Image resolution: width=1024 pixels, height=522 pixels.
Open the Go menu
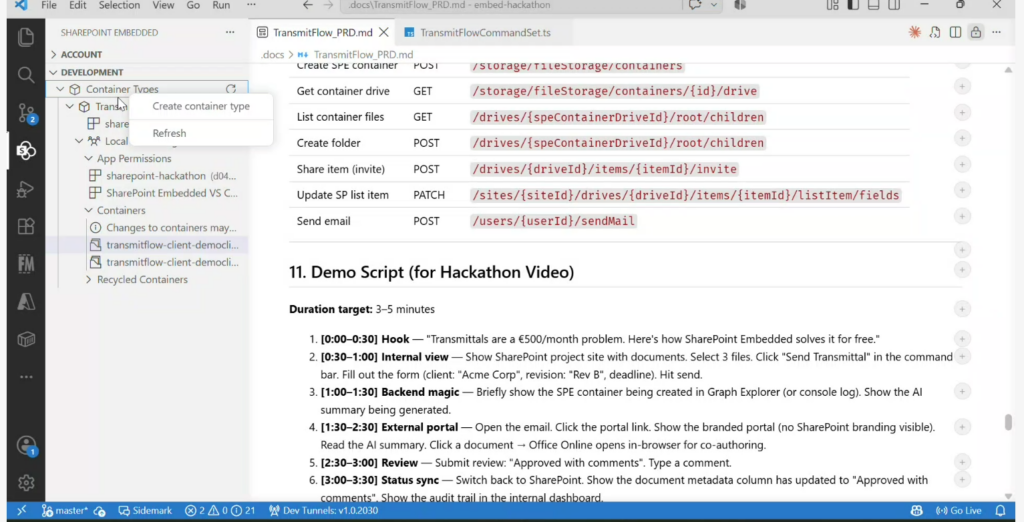coord(193,5)
